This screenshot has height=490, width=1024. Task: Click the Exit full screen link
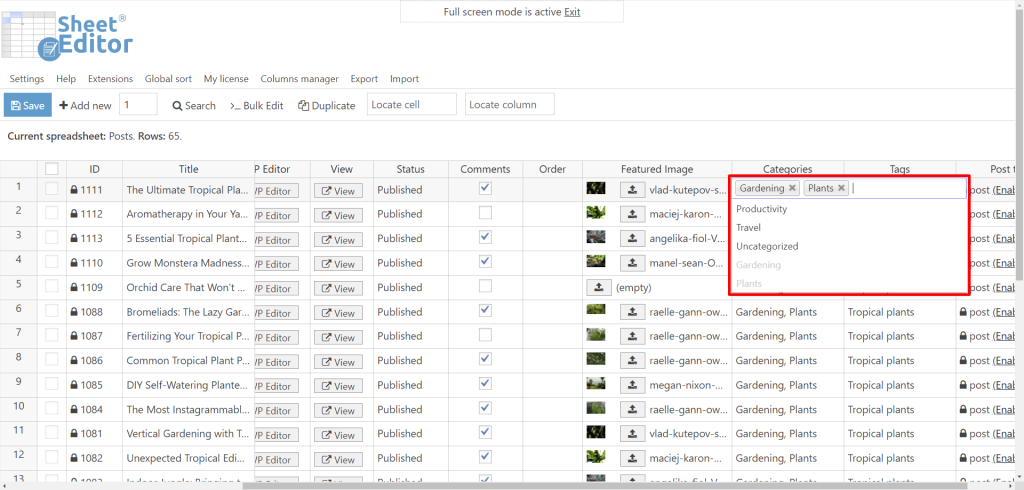coord(572,12)
